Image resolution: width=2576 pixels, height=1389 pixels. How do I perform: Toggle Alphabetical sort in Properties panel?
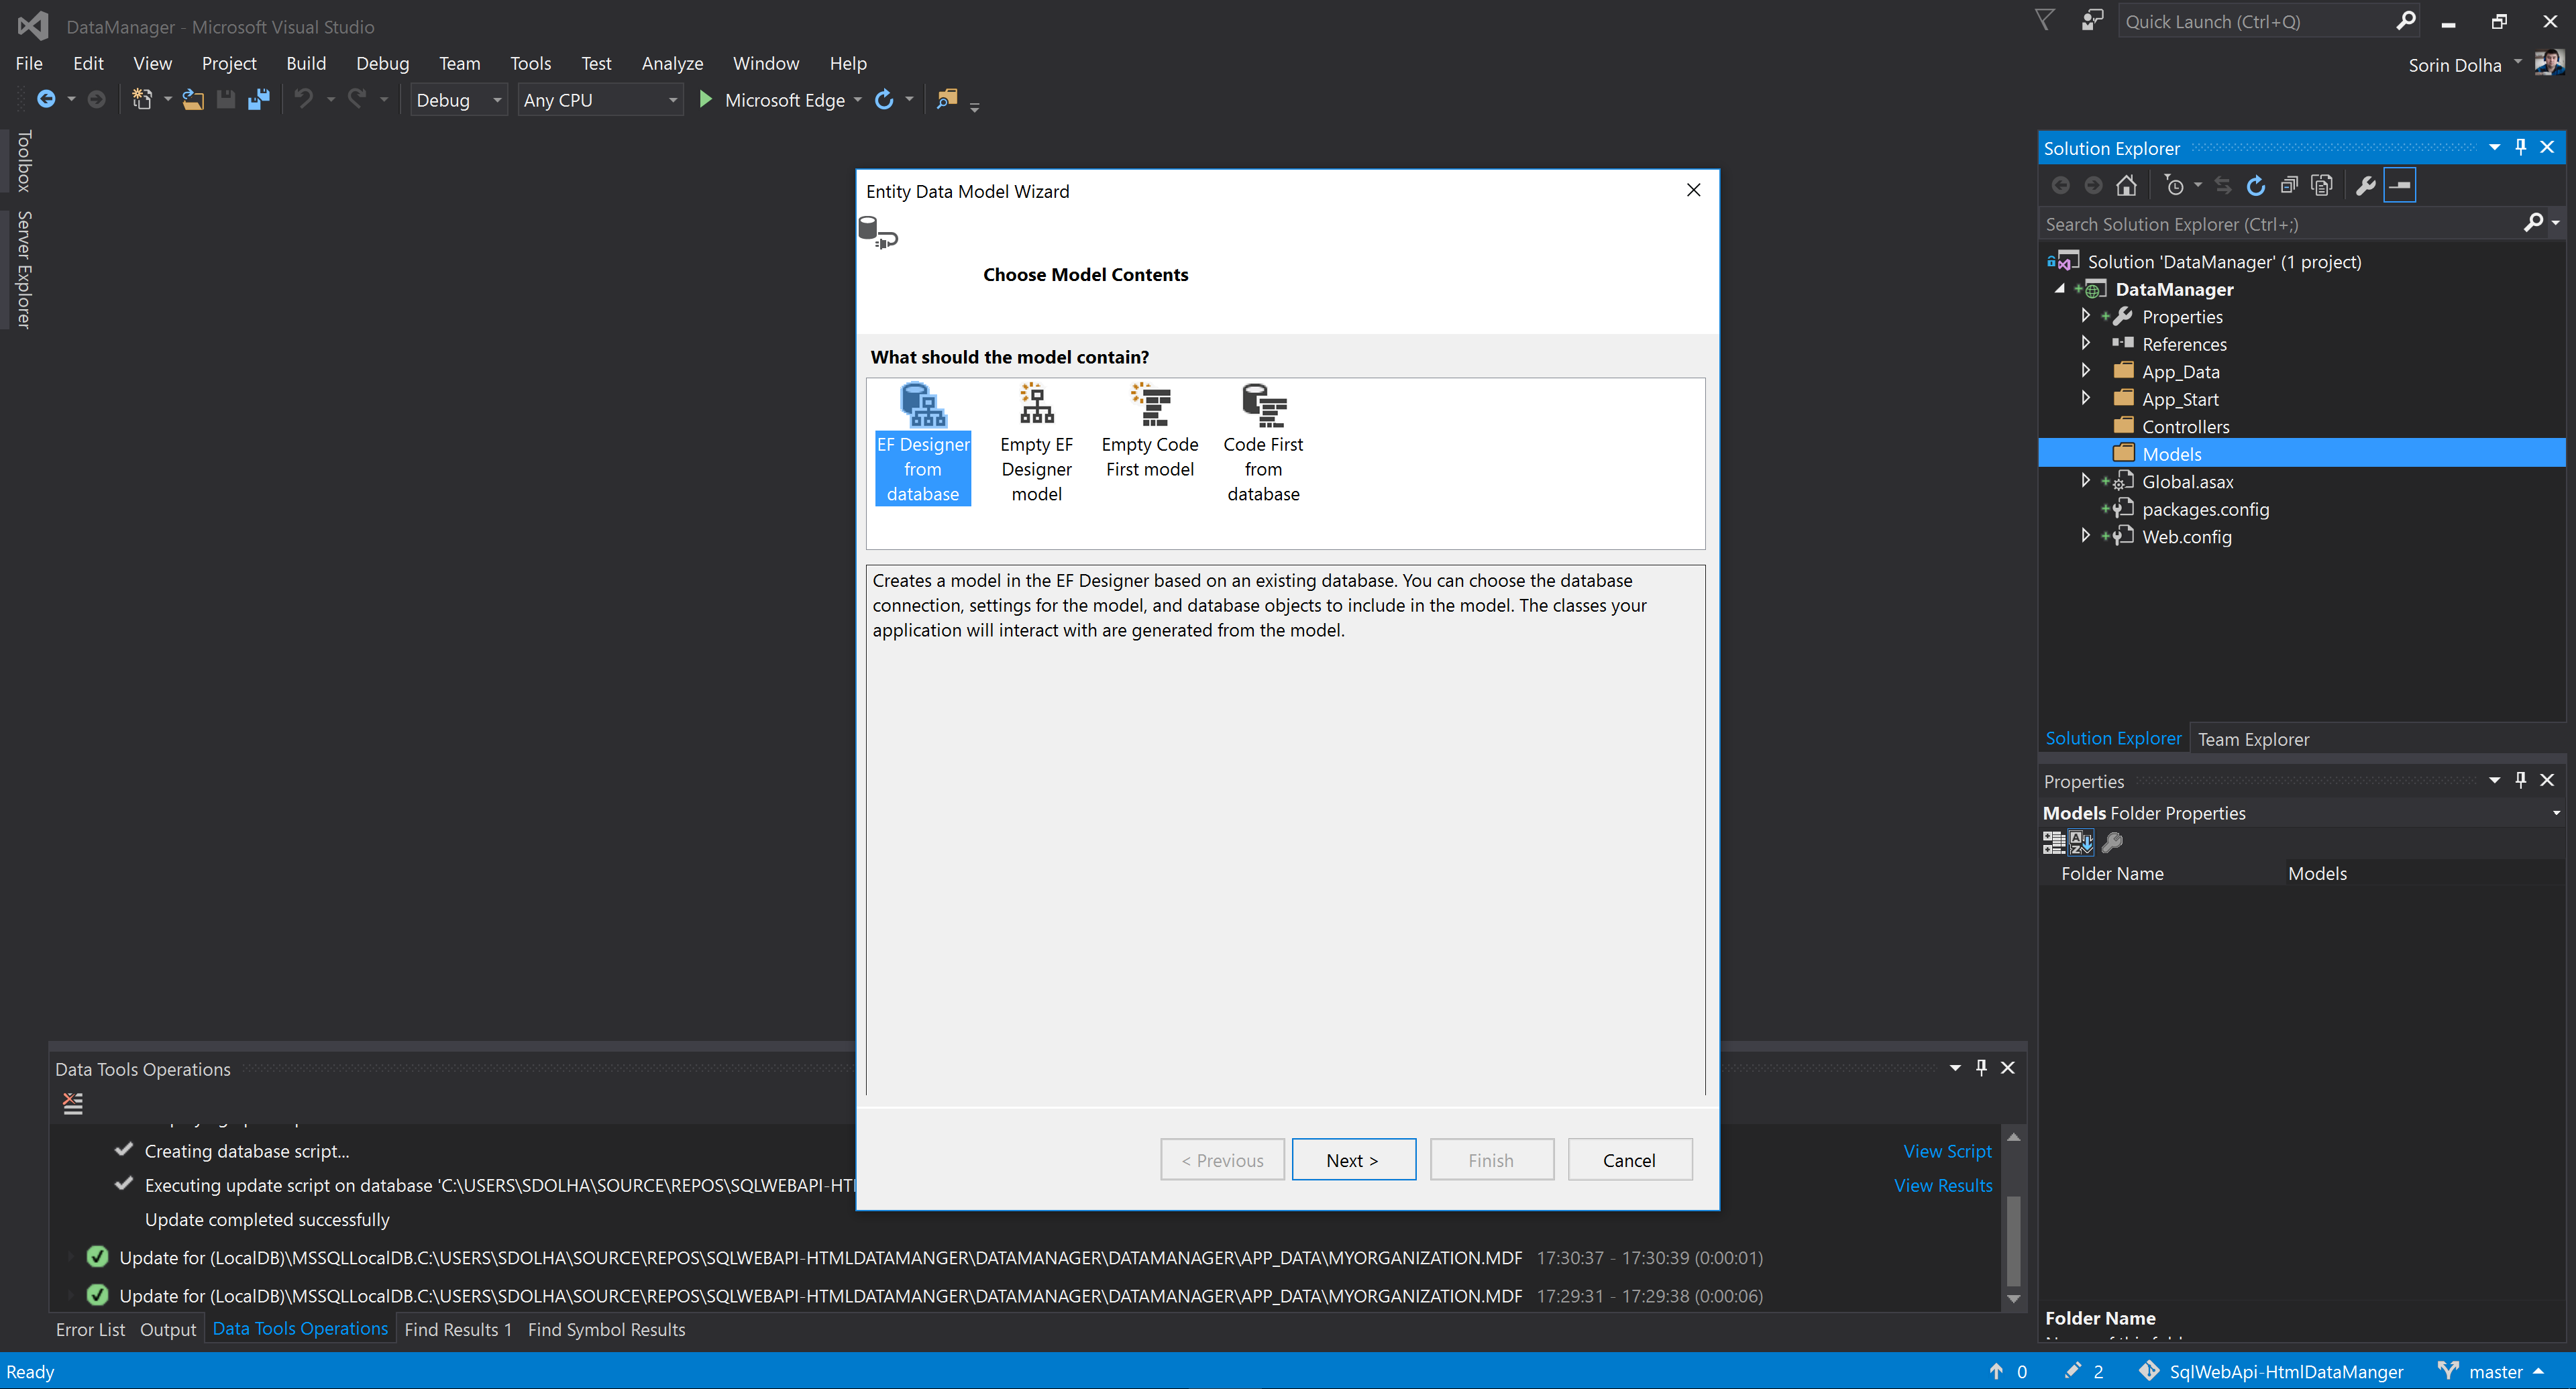(2082, 843)
